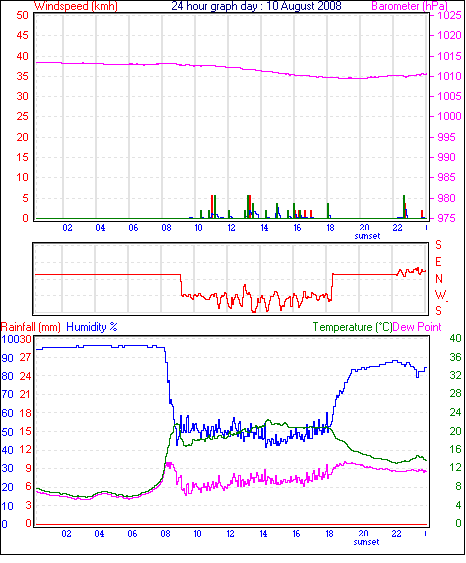
Task: Click the "W" wind direction label
Action: click(440, 295)
